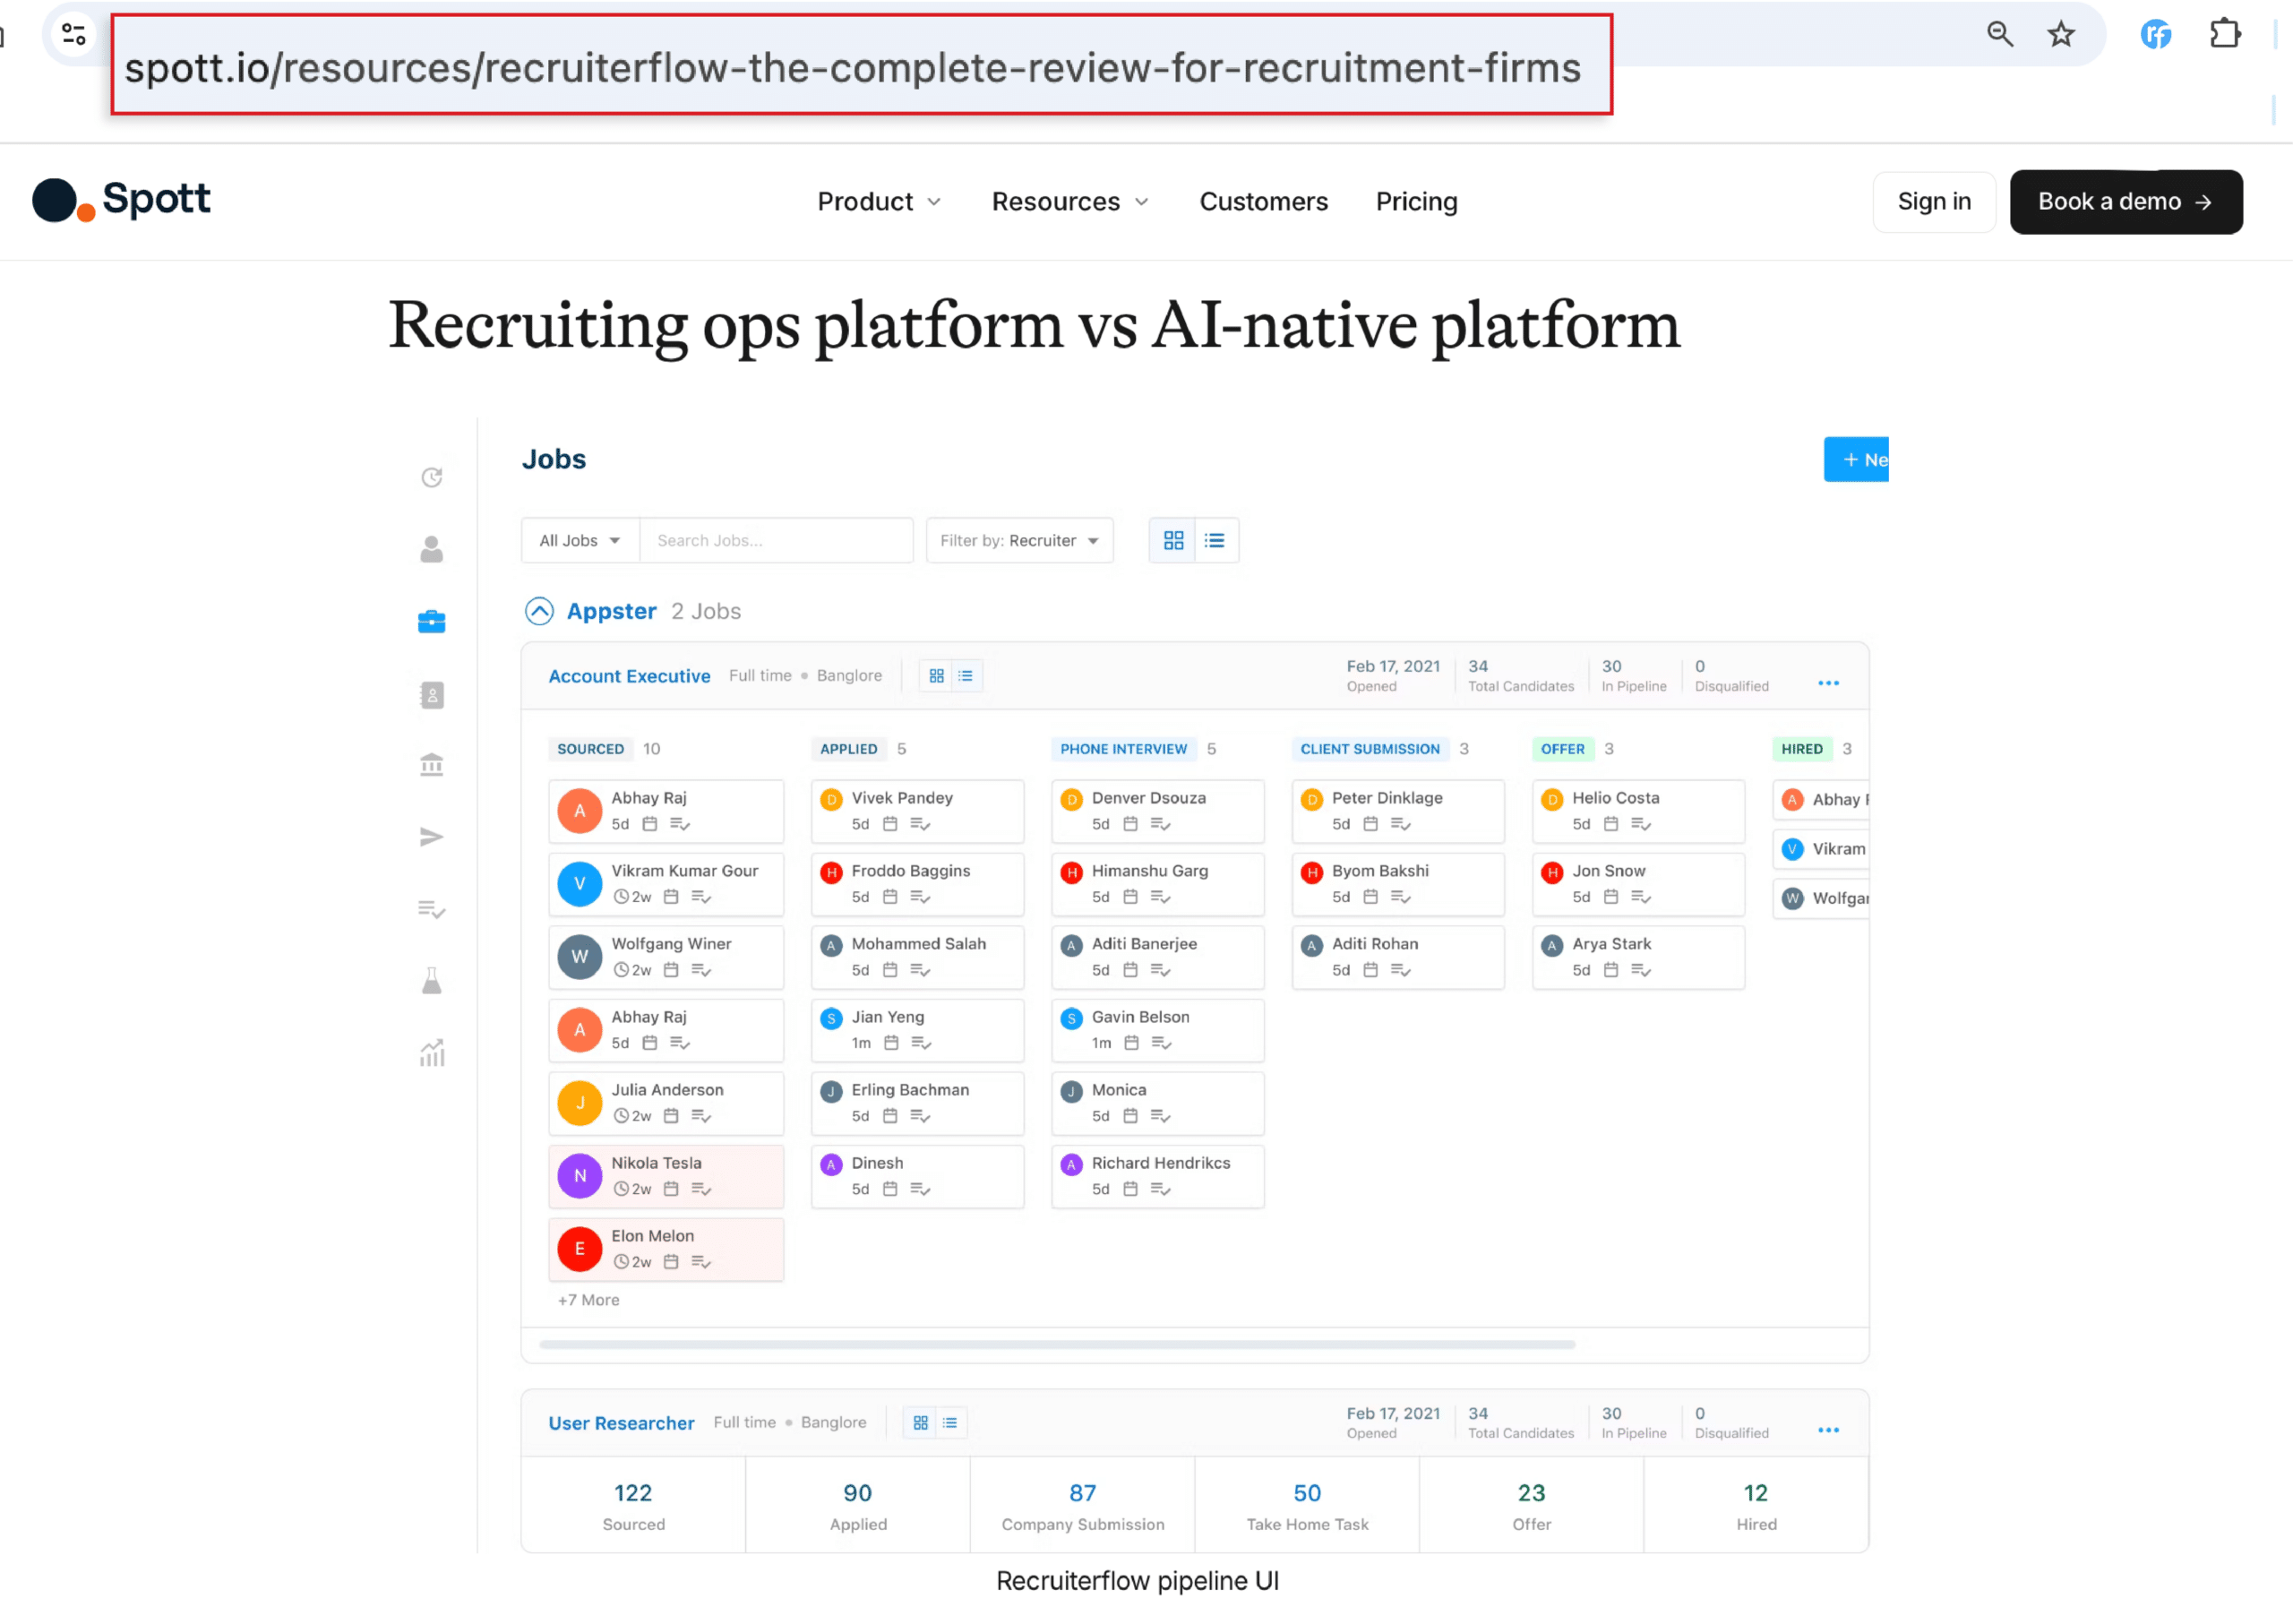Screen dimensions: 2293x1624
Task: Click the blue New button in Jobs
Action: (x=1856, y=460)
